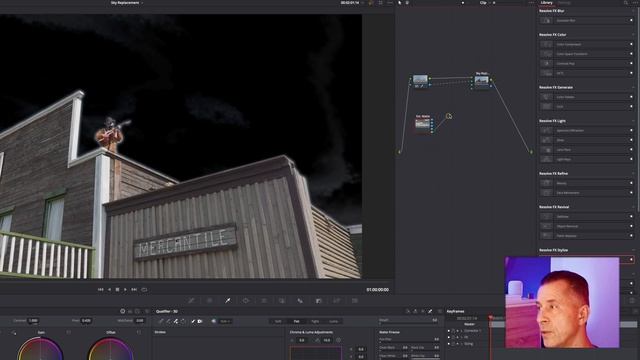Image resolution: width=640 pixels, height=360 pixels.
Task: Toggle favorite star for Color Space Transform
Action: (631, 53)
